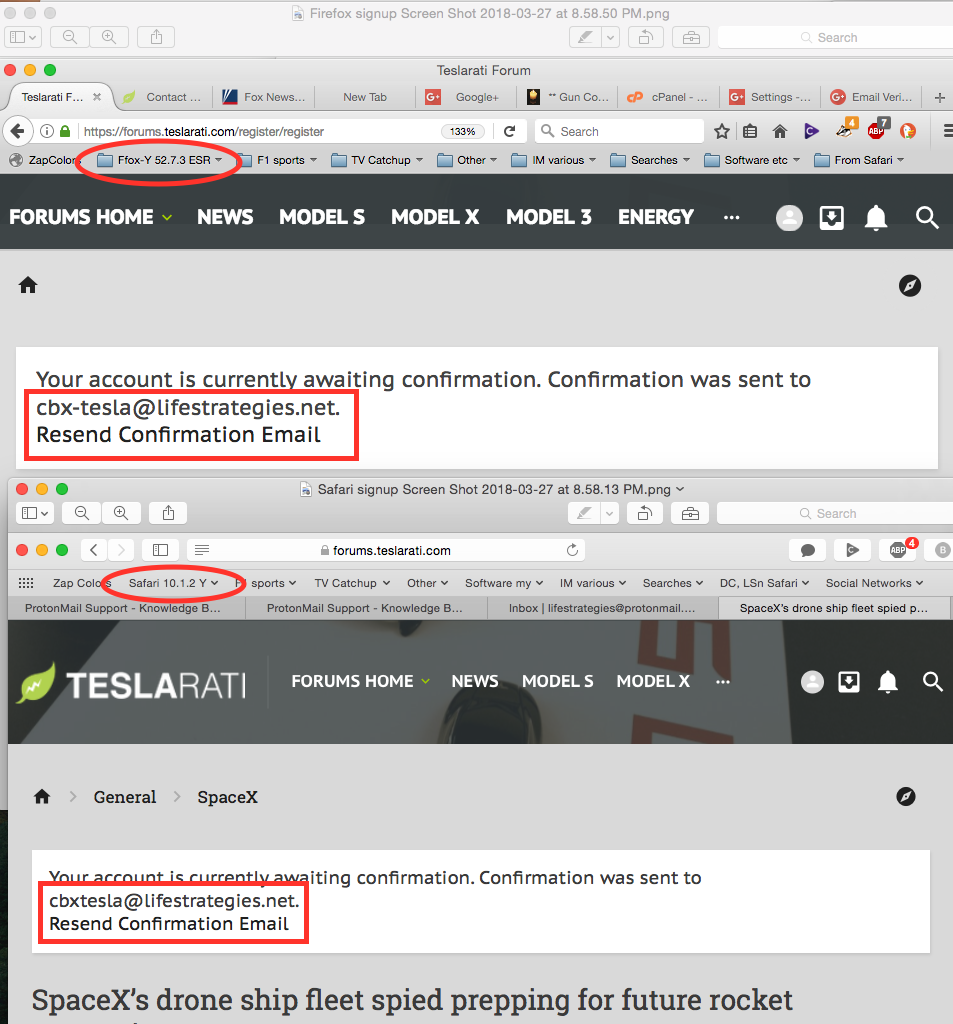Click Safari address bar showing forums.teslarati.com
Viewport: 953px width, 1024px height.
(x=385, y=550)
